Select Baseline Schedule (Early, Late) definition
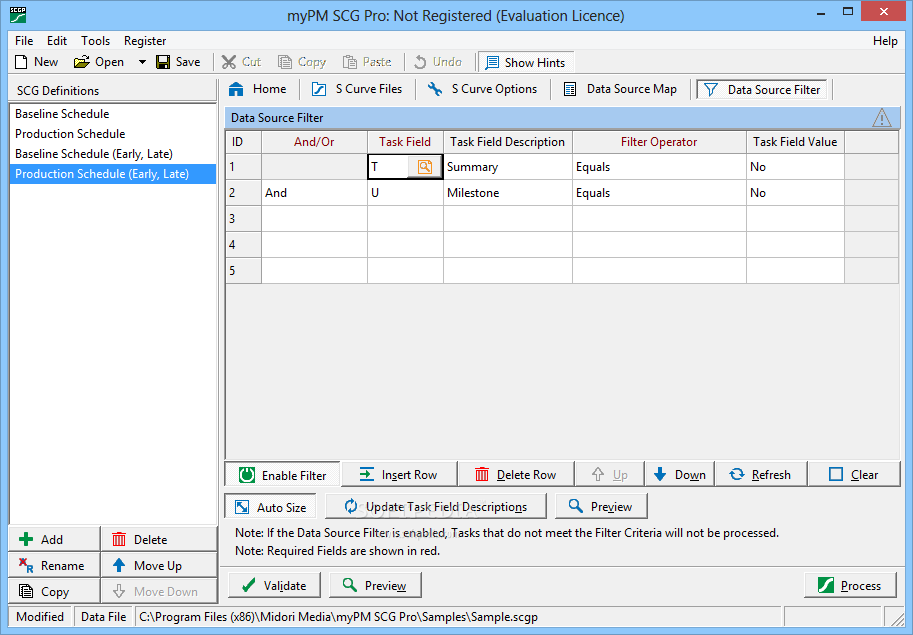Image resolution: width=913 pixels, height=635 pixels. tap(113, 154)
